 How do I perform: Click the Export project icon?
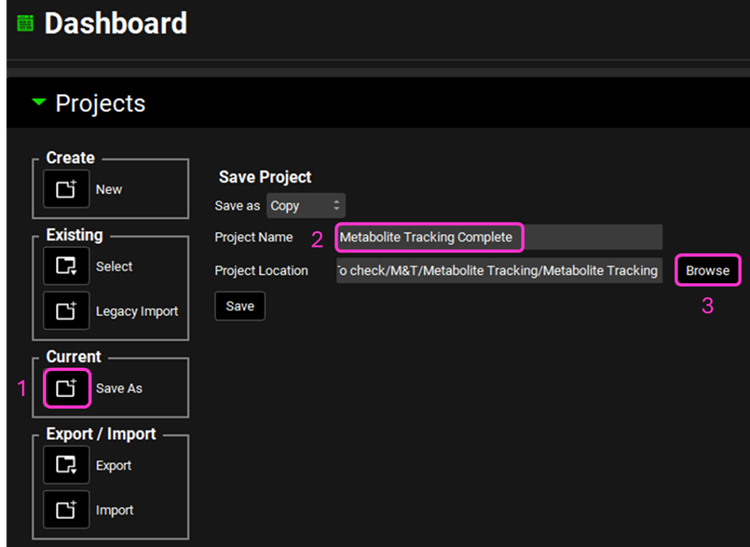click(x=66, y=465)
